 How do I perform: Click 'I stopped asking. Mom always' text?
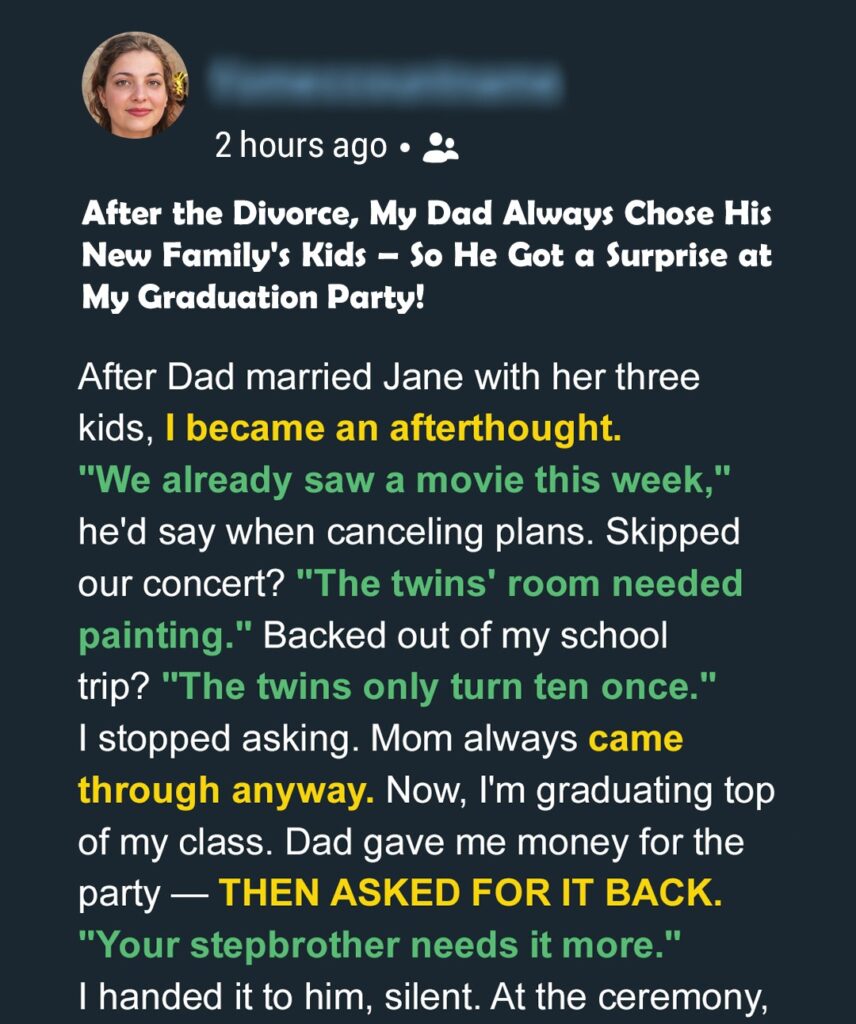[327, 739]
